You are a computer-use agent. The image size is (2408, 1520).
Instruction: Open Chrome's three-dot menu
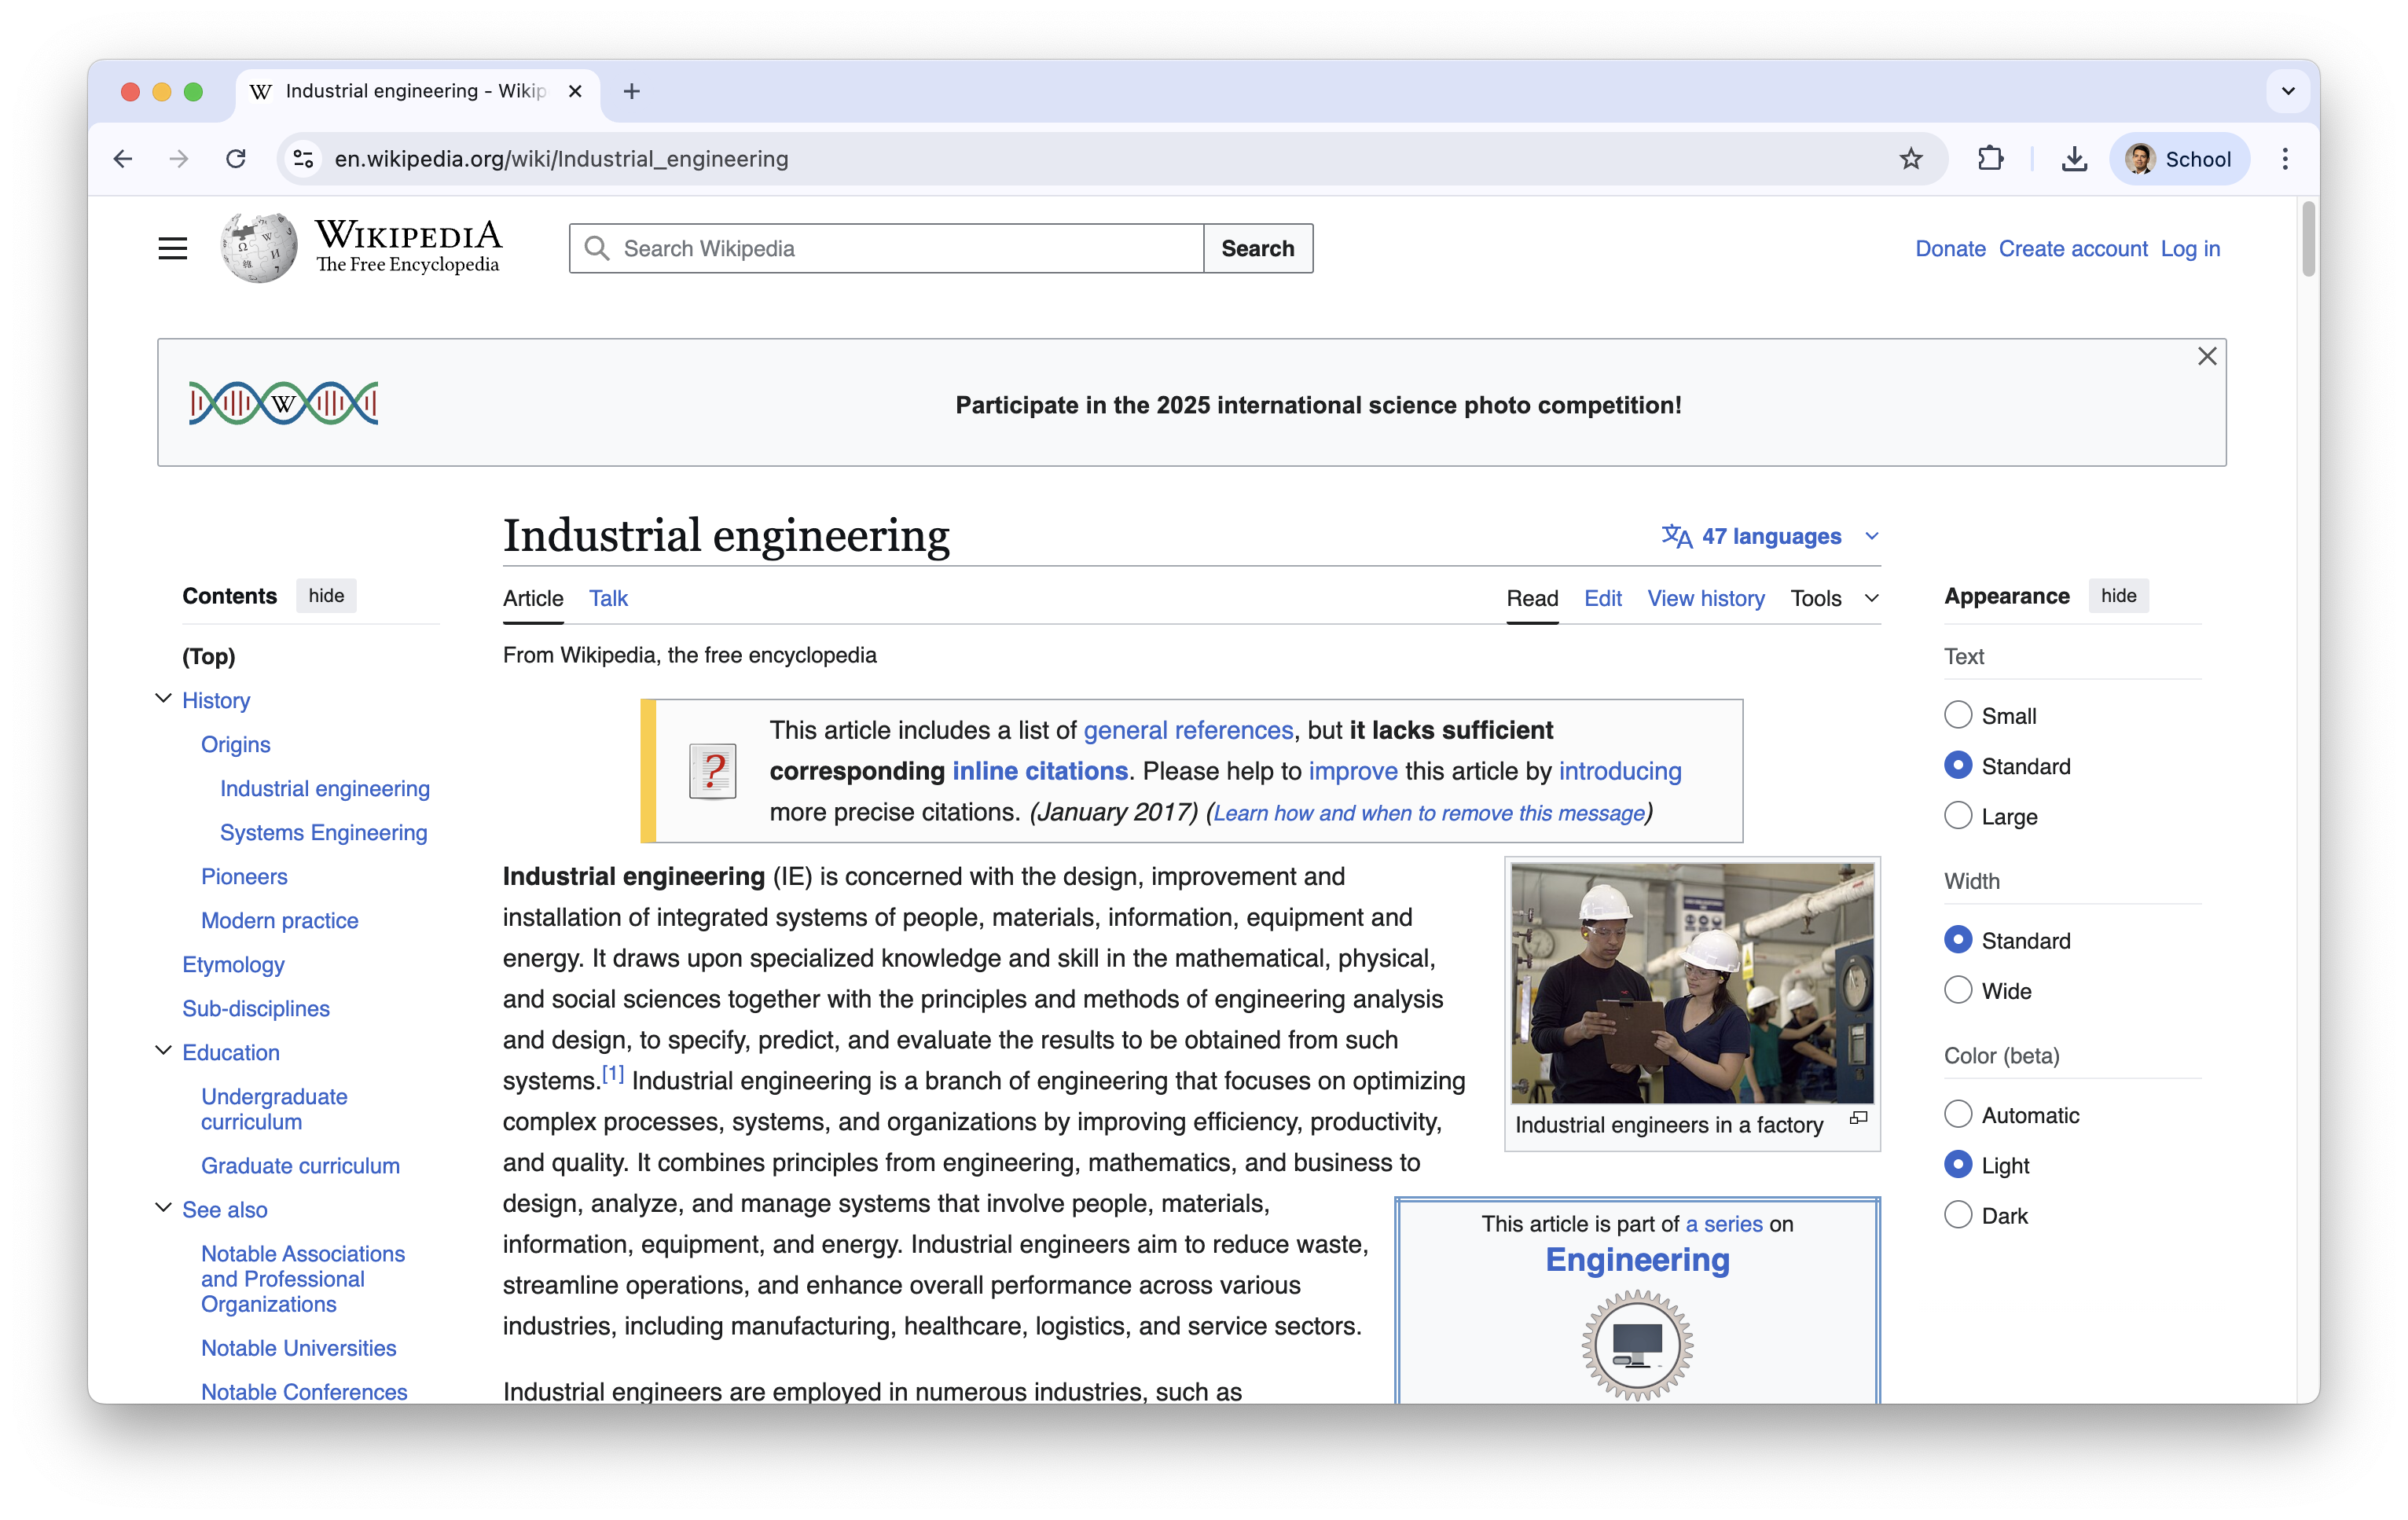pos(2284,159)
